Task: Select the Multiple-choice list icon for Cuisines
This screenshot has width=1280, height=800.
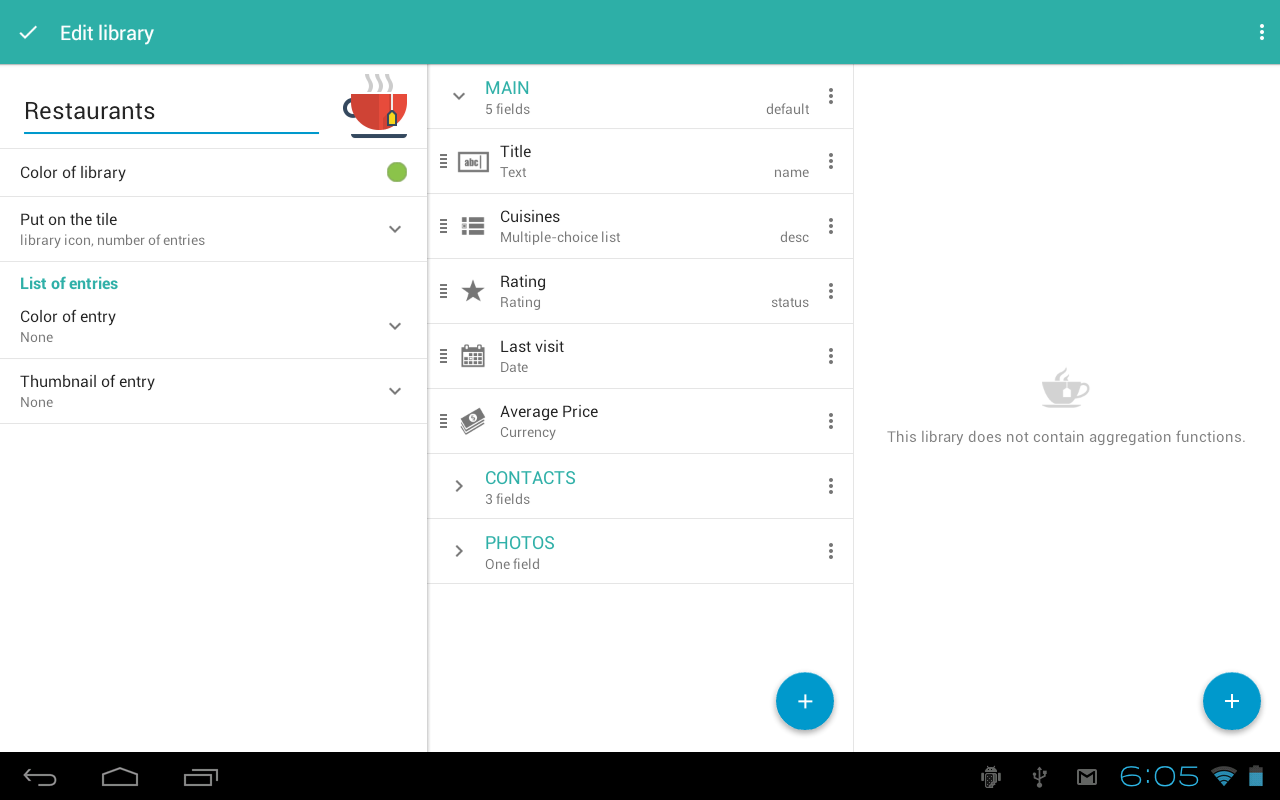Action: tap(472, 225)
